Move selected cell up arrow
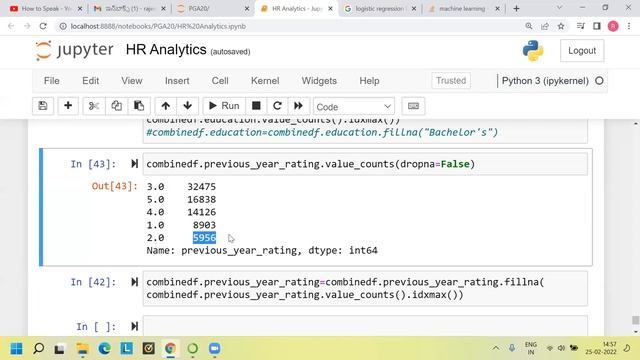 click(x=165, y=106)
